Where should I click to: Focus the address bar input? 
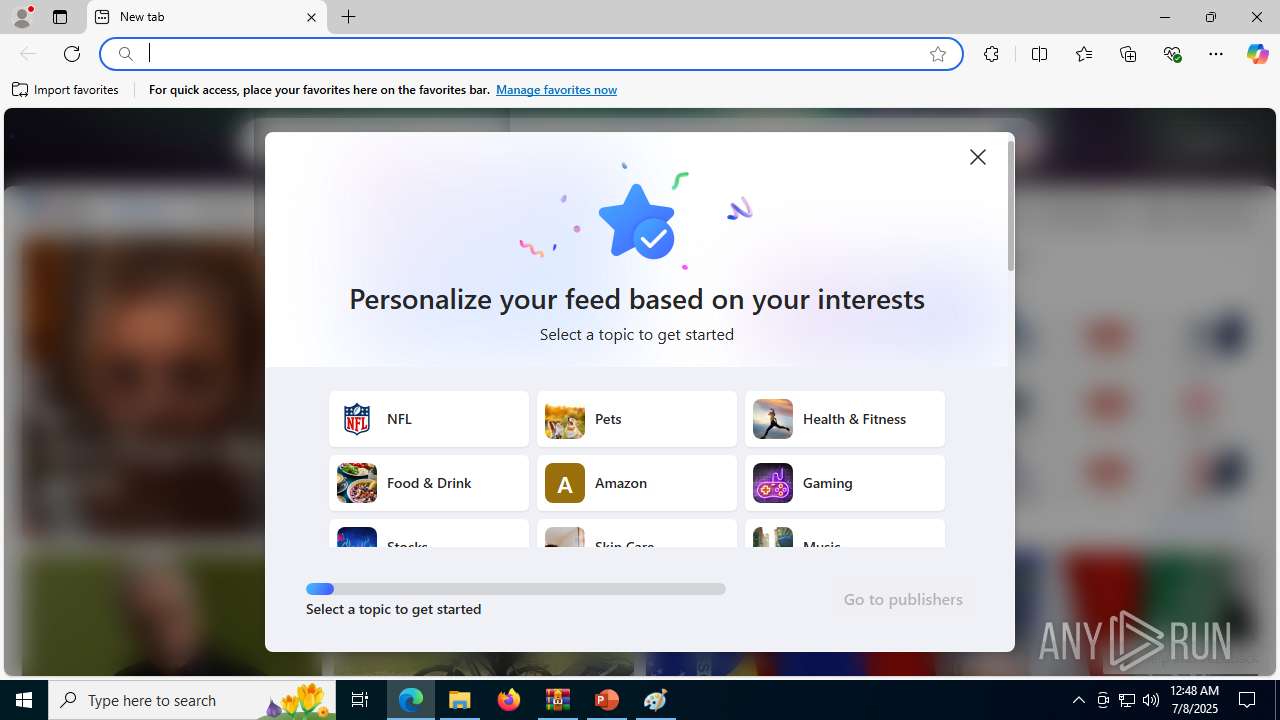(x=530, y=54)
